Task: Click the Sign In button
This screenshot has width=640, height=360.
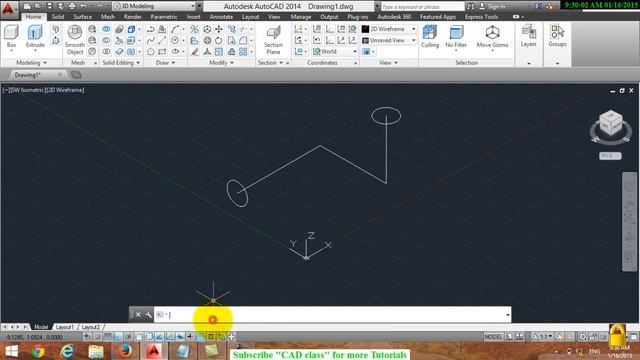Action: click(x=492, y=7)
